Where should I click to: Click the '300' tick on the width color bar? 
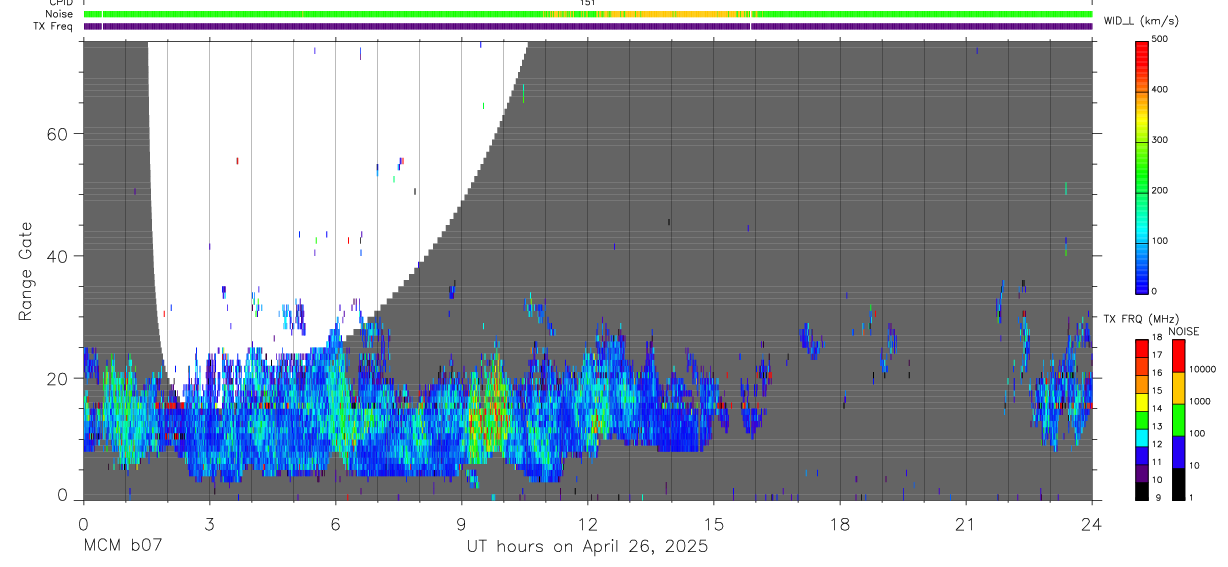click(1161, 140)
